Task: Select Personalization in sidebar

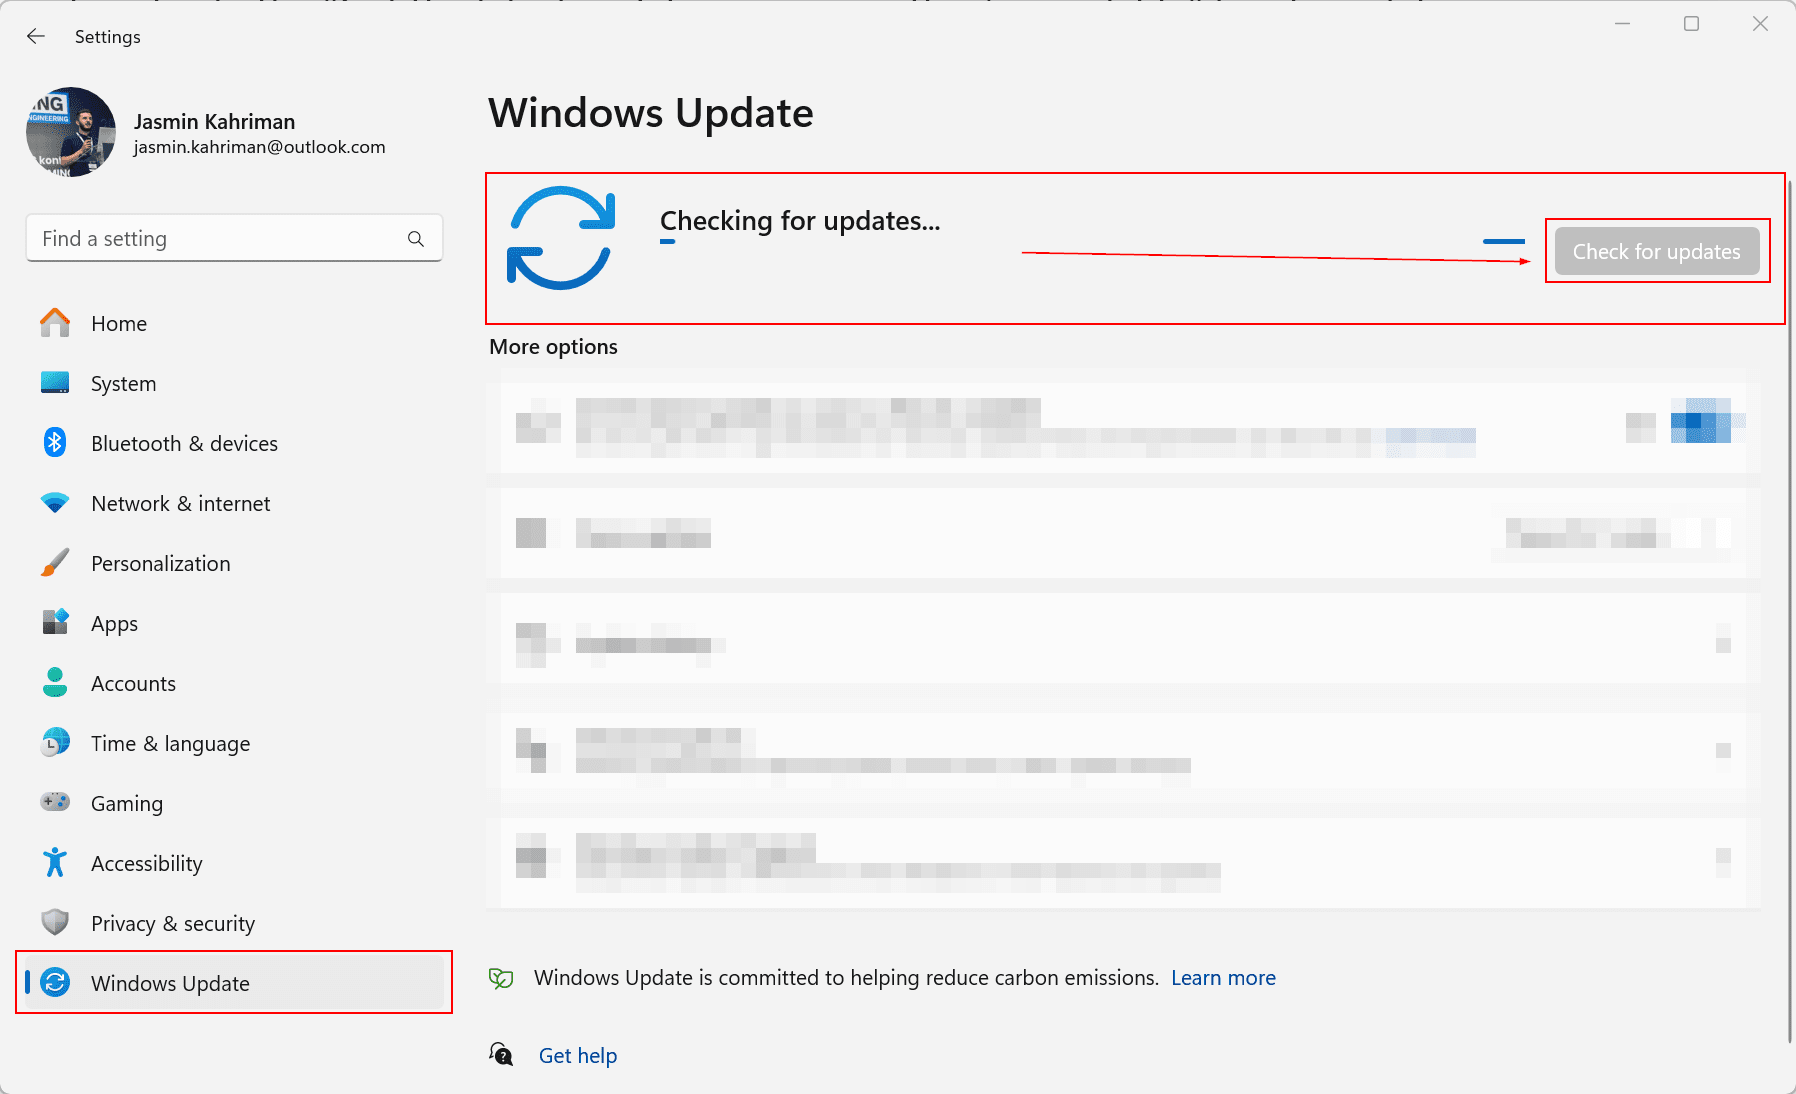Action: pos(234,563)
